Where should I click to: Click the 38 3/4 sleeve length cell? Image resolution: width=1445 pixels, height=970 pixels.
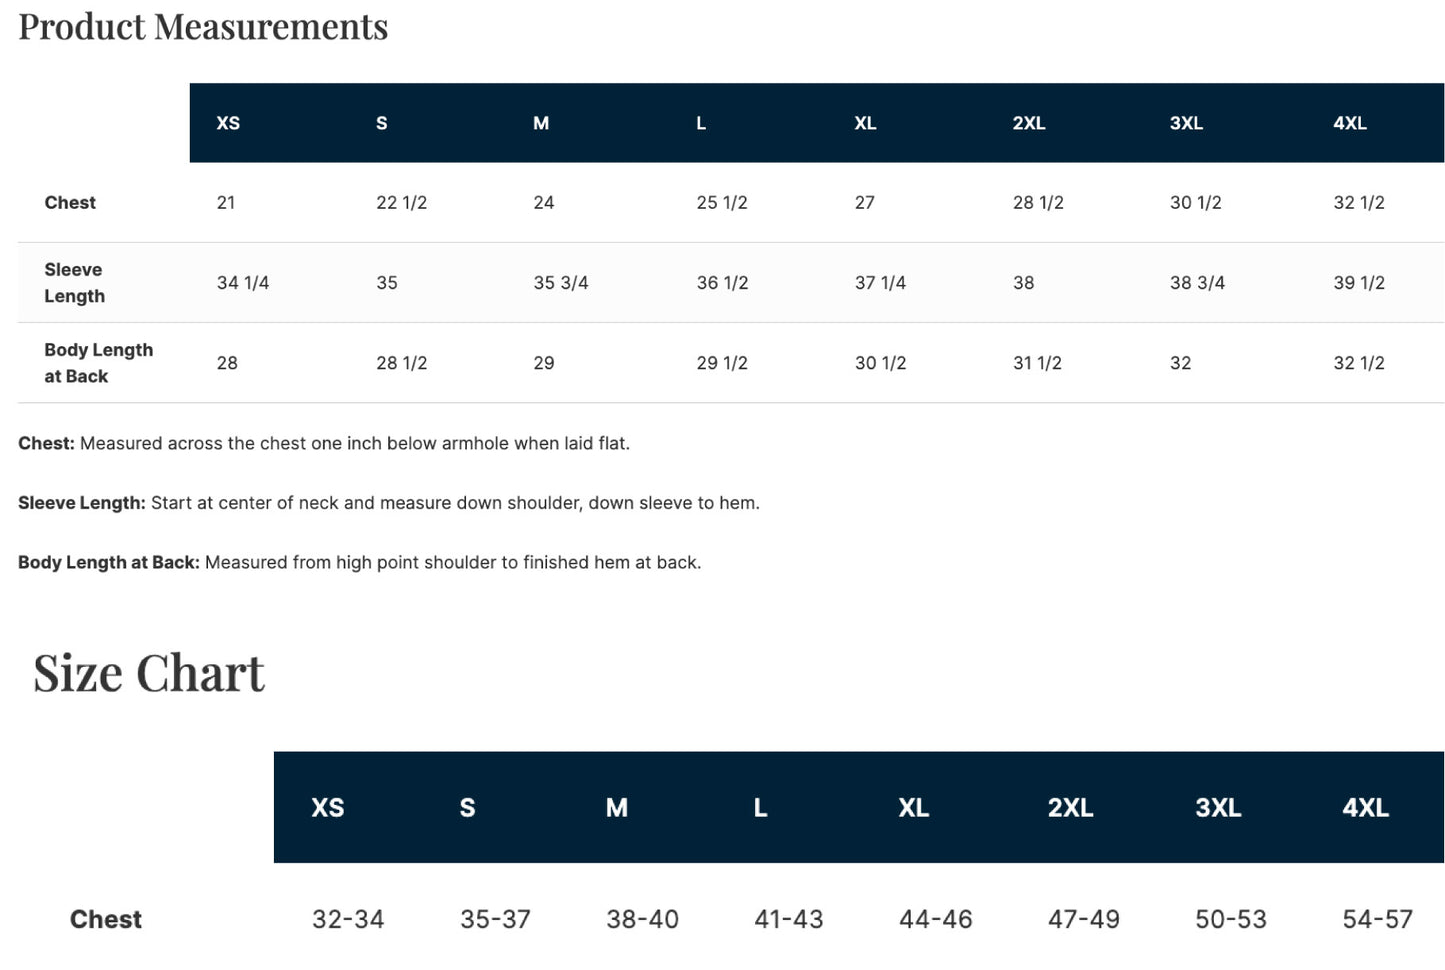(1197, 283)
